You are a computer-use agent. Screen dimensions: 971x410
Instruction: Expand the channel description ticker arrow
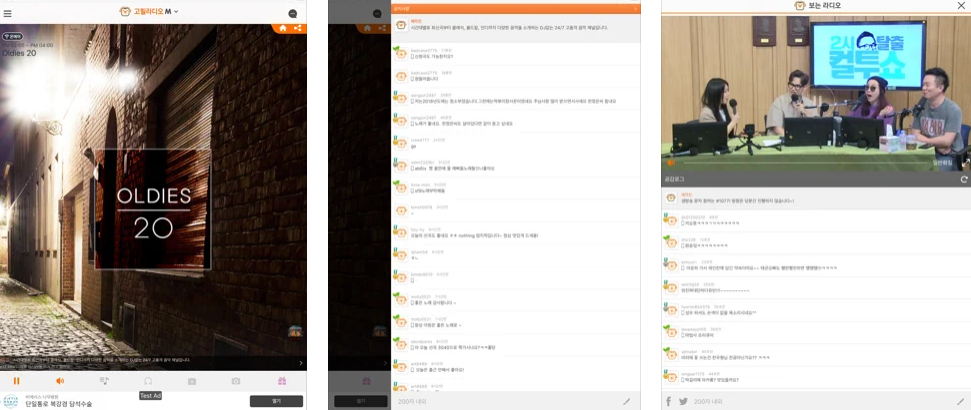[x=301, y=363]
